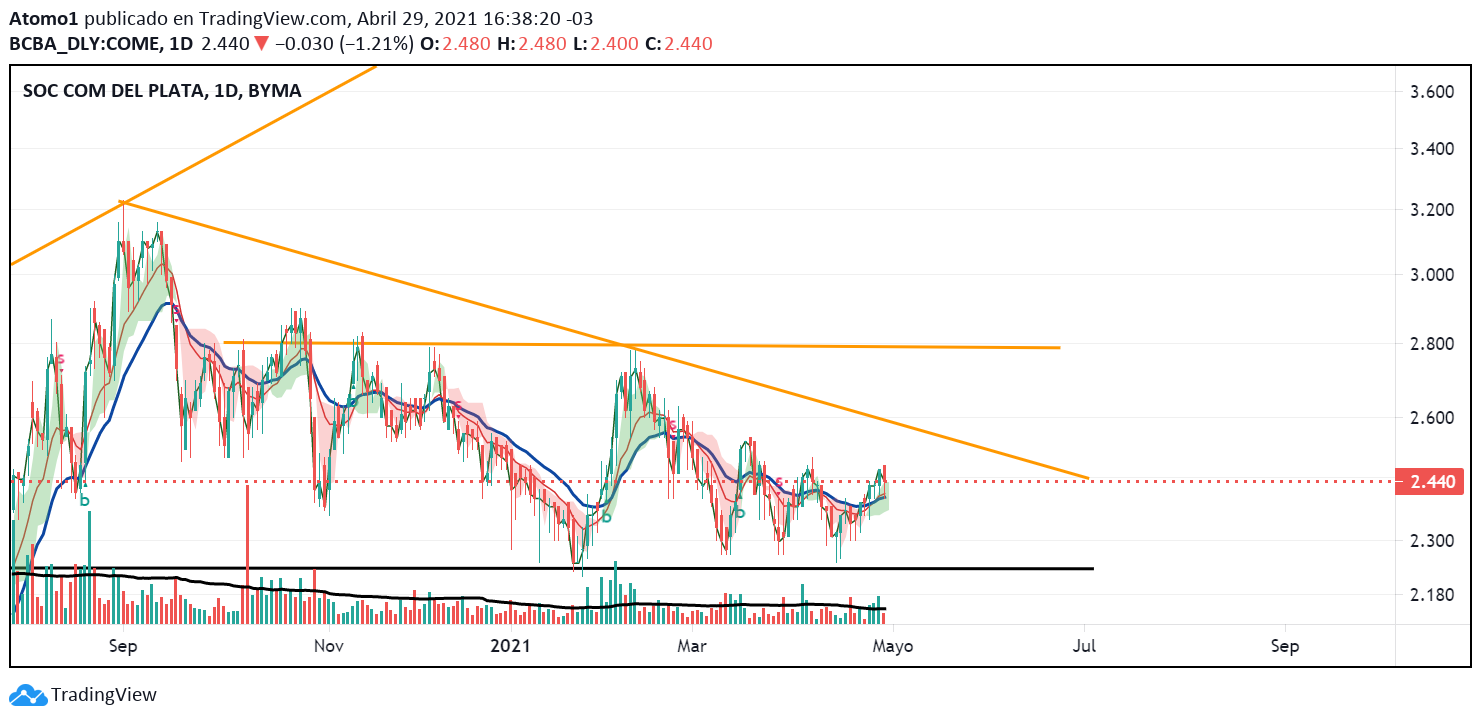Click the 3.600 price axis label

(1430, 92)
